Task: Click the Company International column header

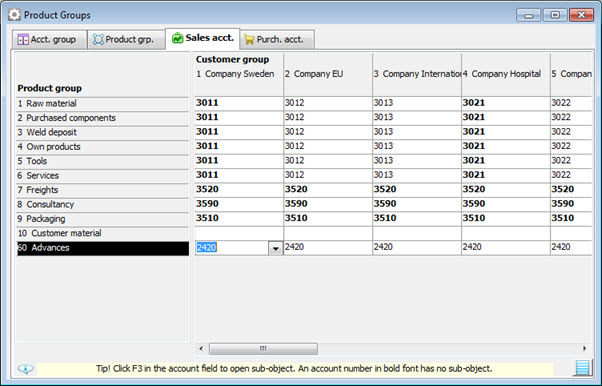Action: pyautogui.click(x=417, y=74)
